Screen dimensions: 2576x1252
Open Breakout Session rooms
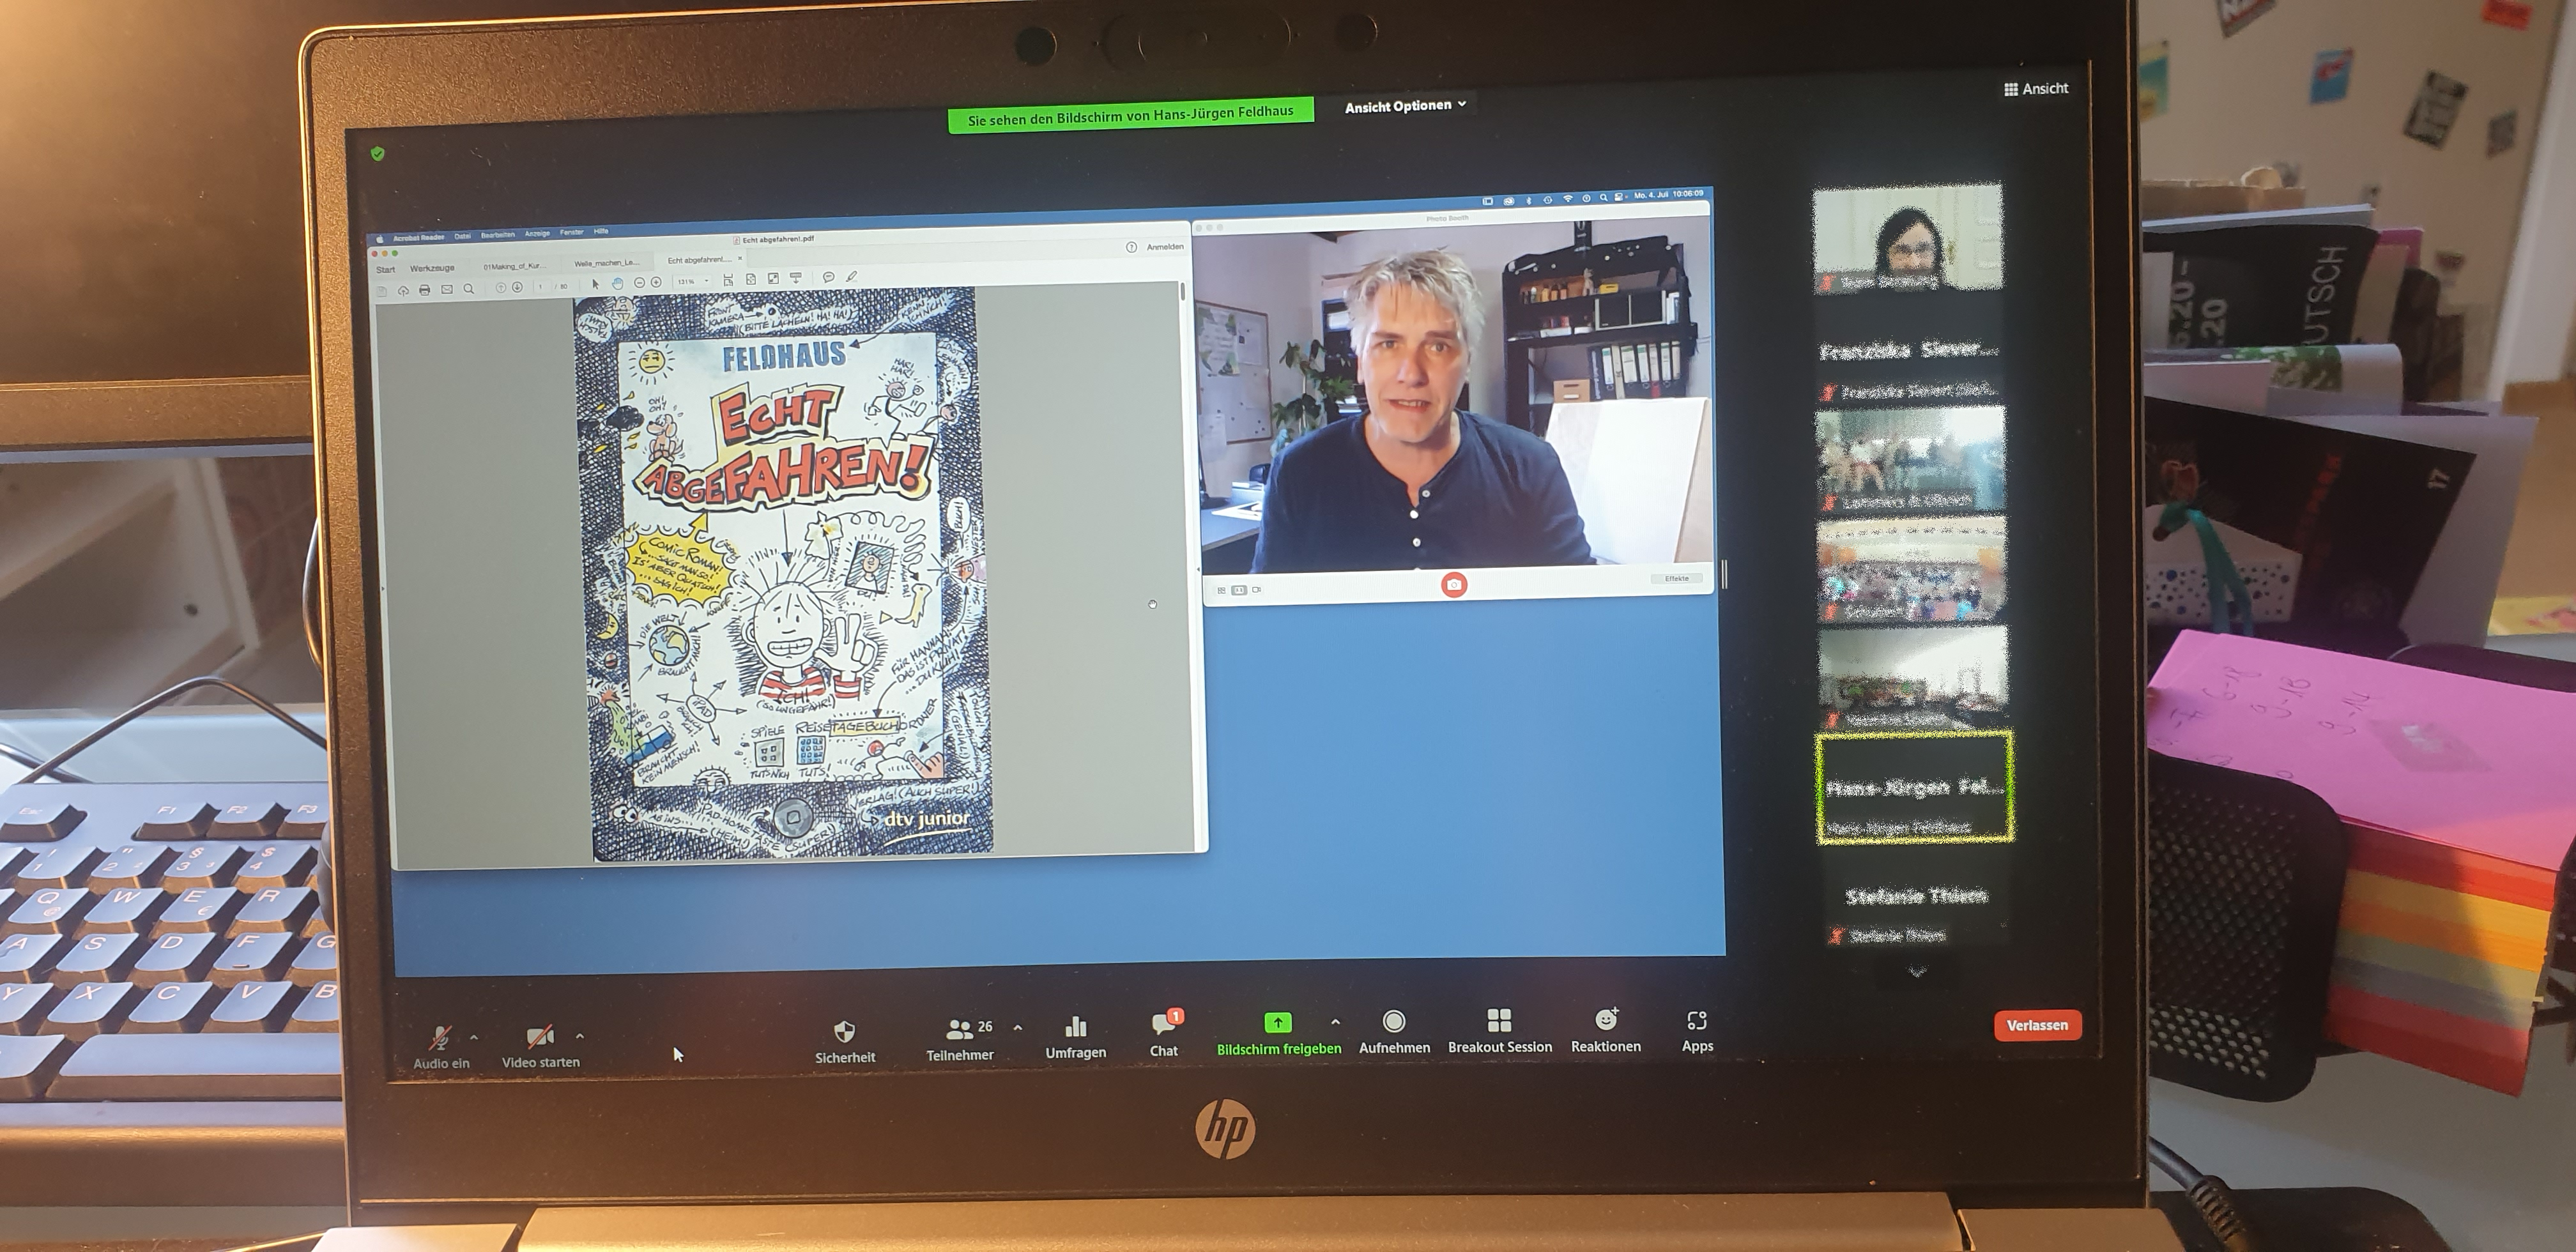1499,1021
